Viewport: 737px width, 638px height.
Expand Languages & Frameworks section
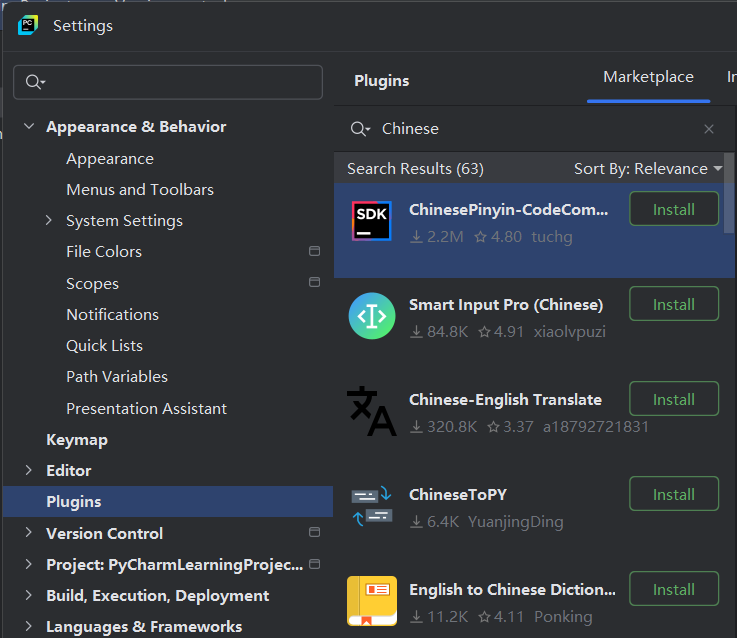(29, 626)
